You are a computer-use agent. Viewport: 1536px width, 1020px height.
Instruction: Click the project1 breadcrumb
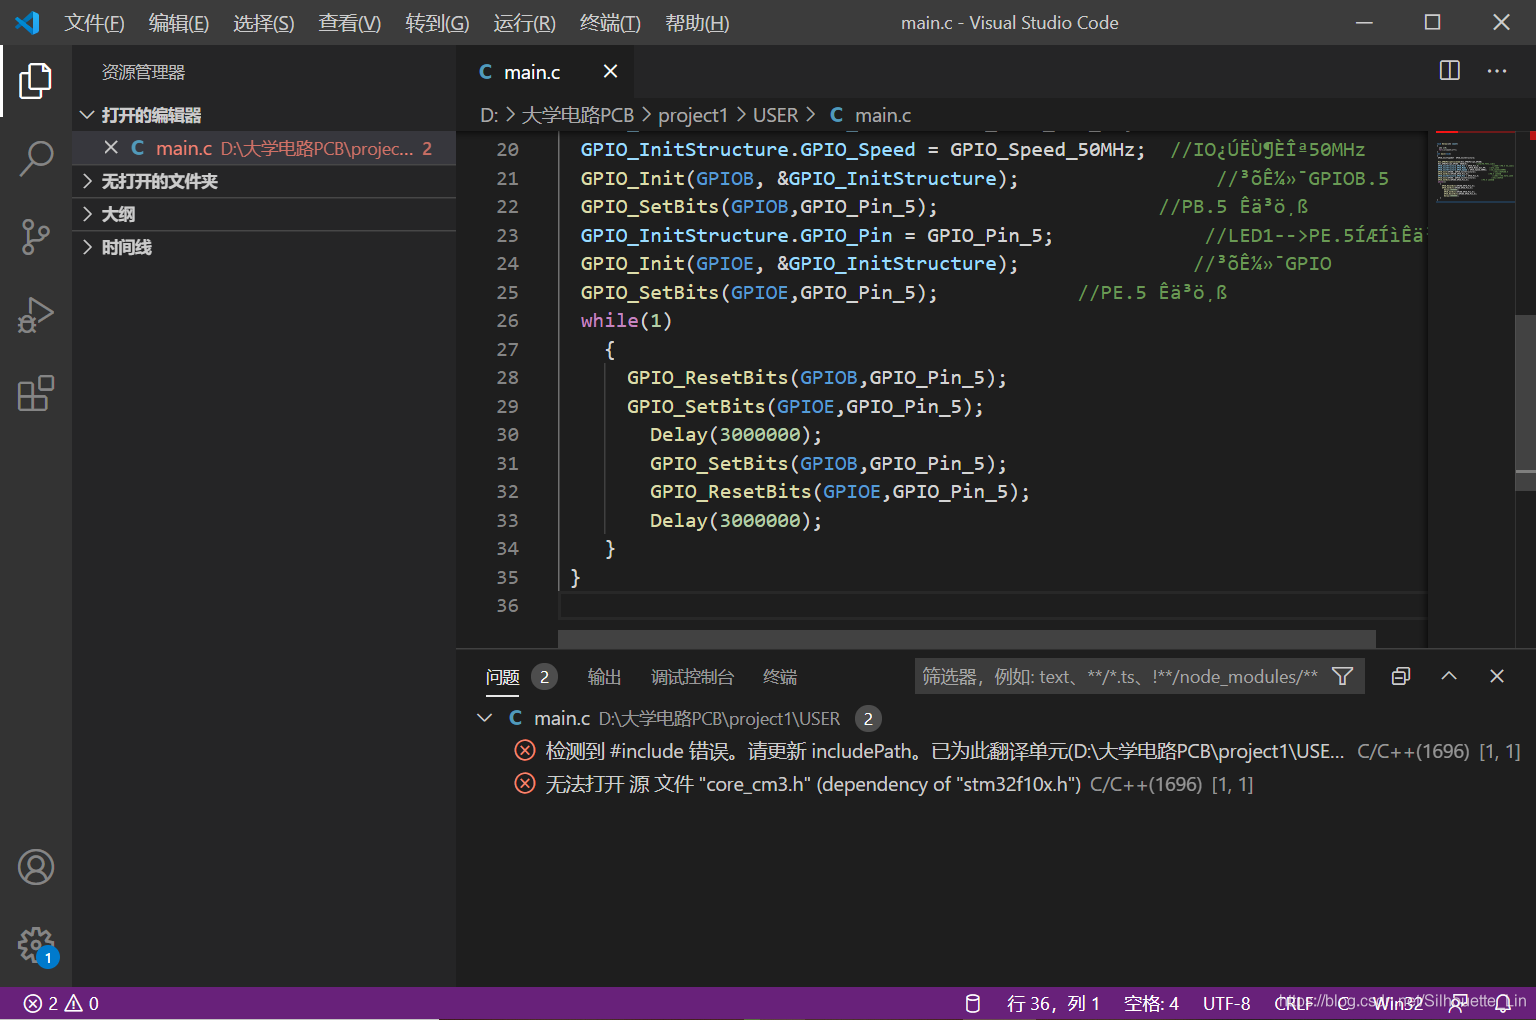693,115
